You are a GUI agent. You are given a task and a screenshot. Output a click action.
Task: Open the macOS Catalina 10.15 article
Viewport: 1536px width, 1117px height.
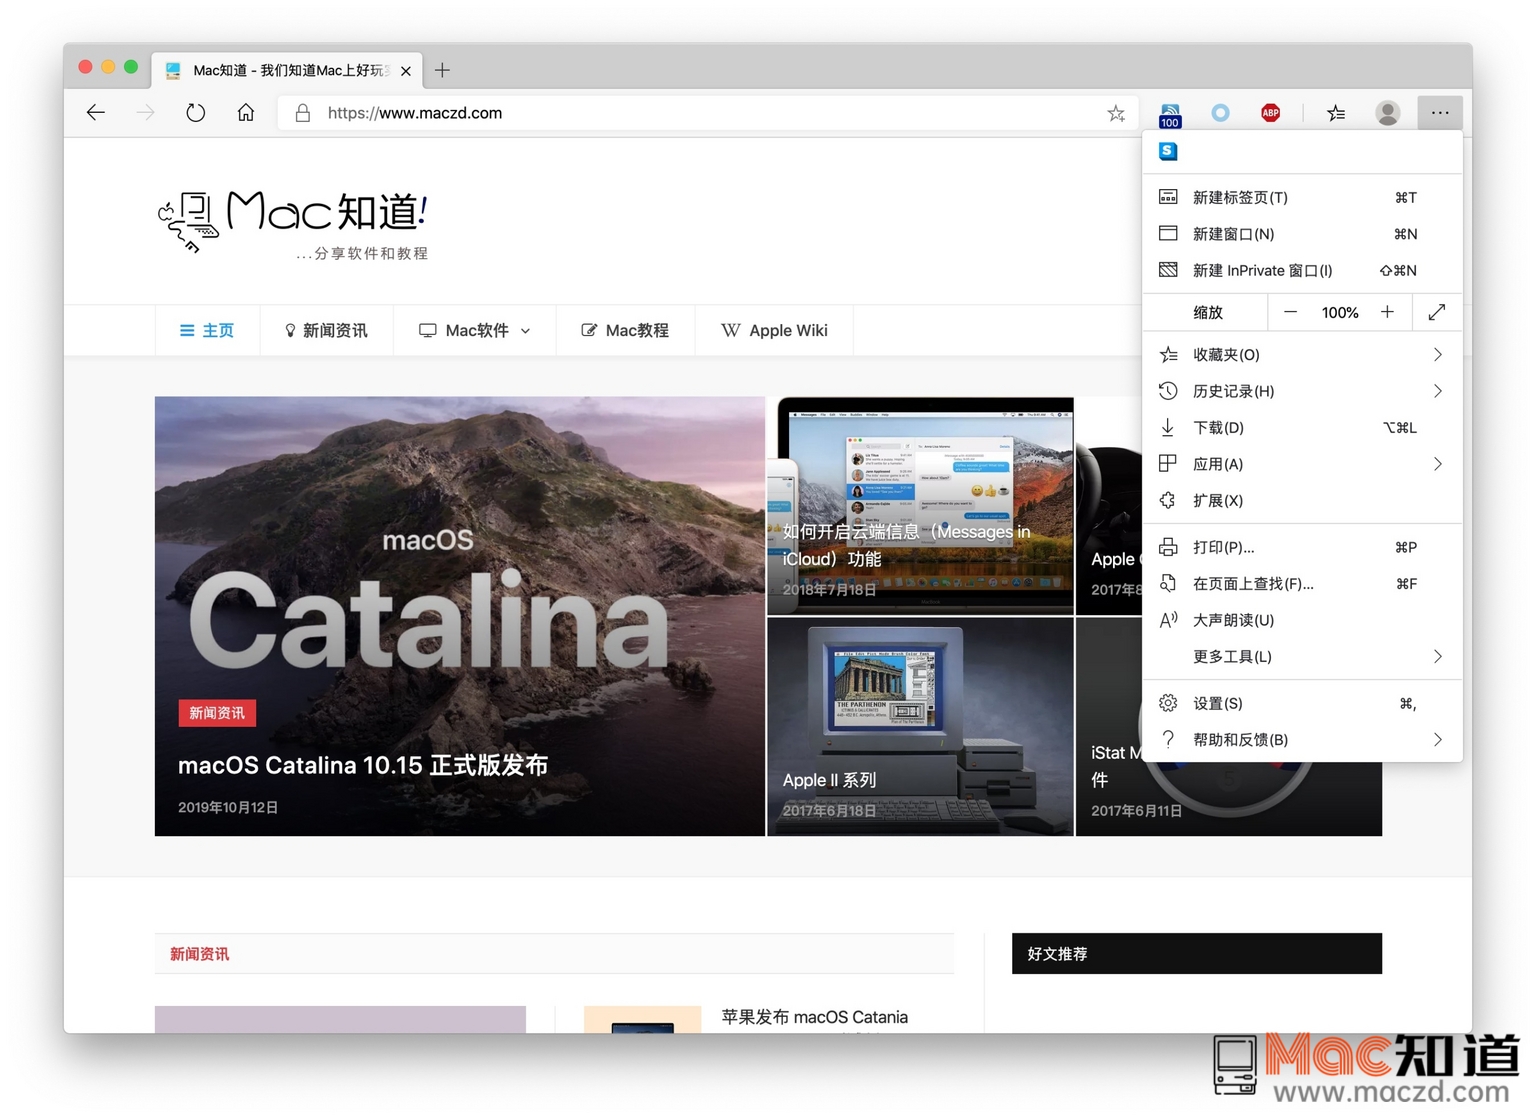[363, 765]
